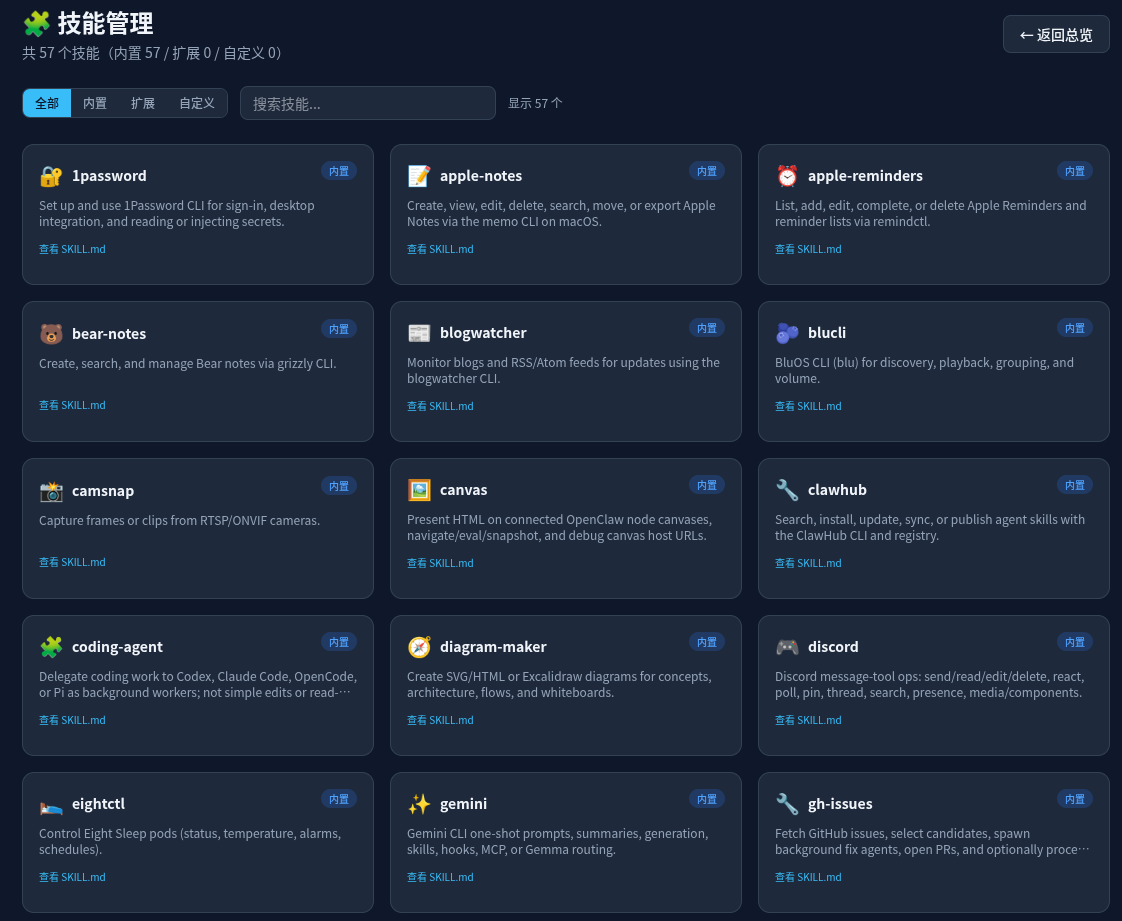Open SKILL.md link for clawhub
Screen dimensions: 1122x921
[x=808, y=563]
